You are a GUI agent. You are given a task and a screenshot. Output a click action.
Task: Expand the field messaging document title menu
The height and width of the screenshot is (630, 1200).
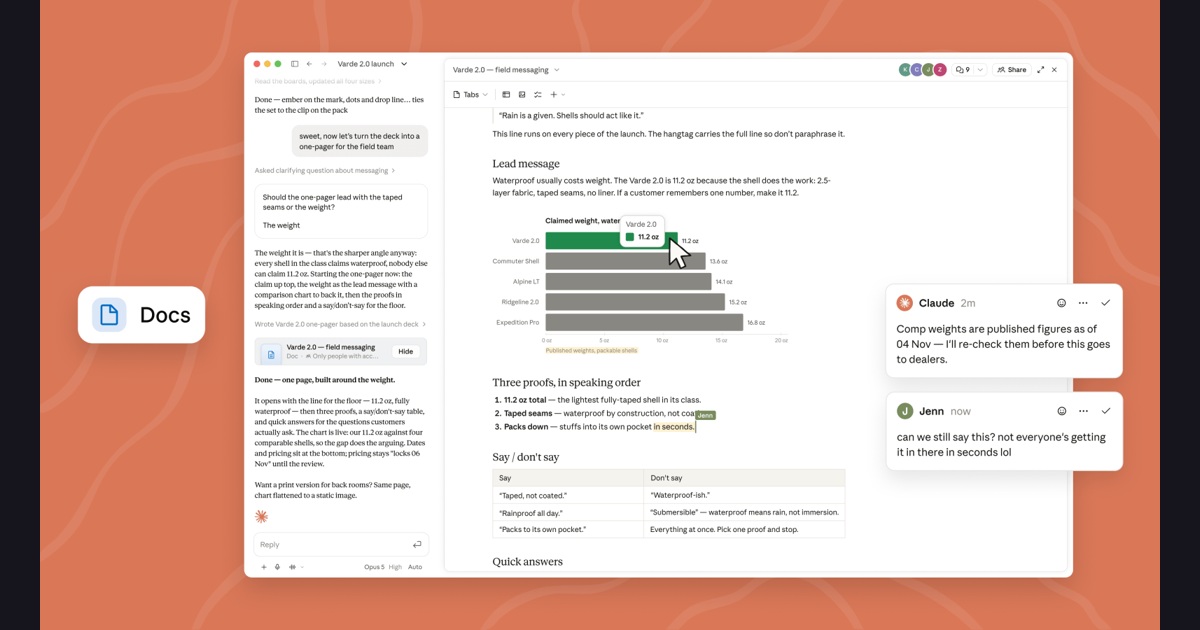[506, 70]
